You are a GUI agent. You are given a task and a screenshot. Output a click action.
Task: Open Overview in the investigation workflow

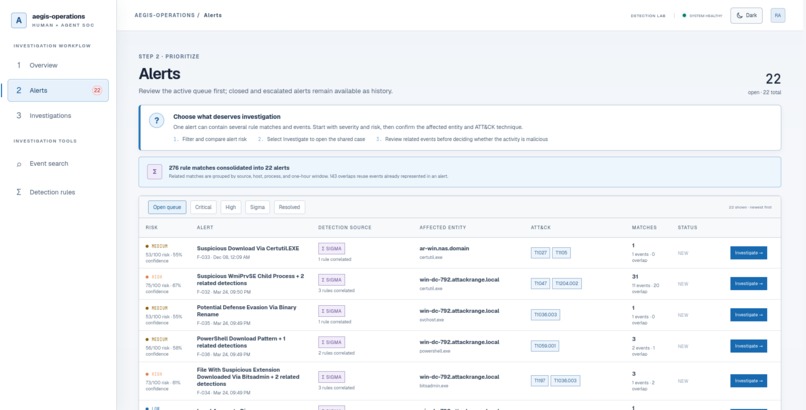tap(58, 65)
